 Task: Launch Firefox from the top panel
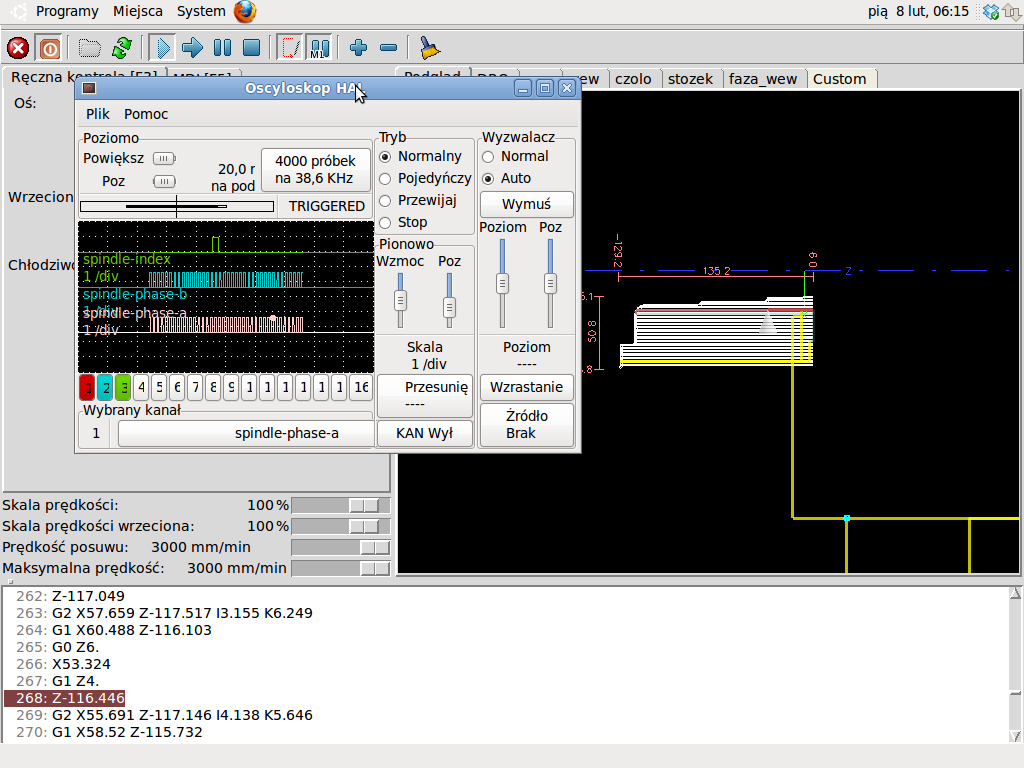click(x=246, y=11)
